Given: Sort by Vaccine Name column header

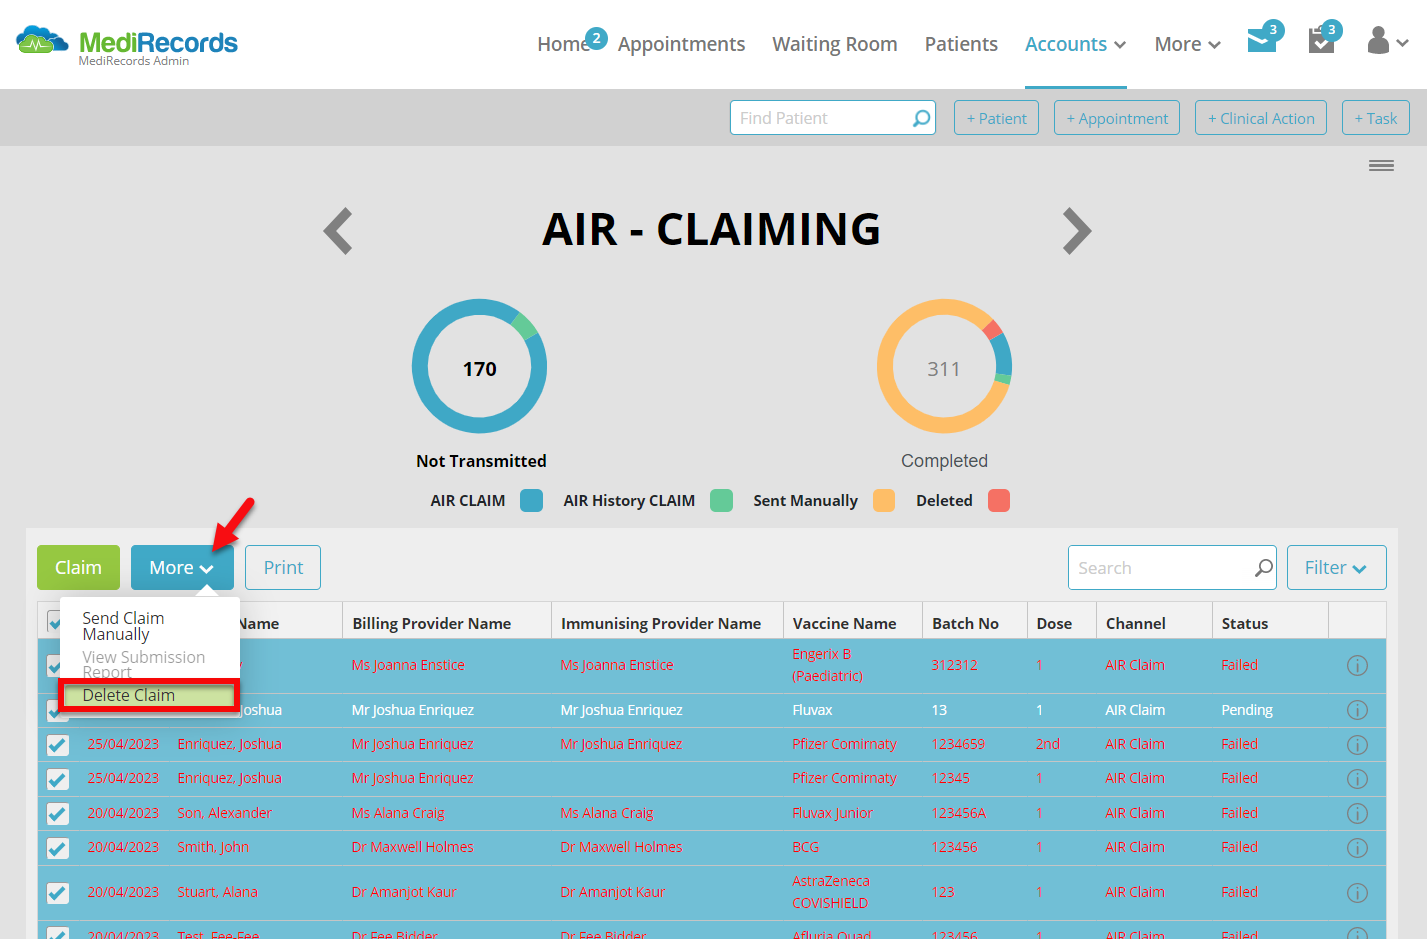Looking at the screenshot, I should 844,623.
